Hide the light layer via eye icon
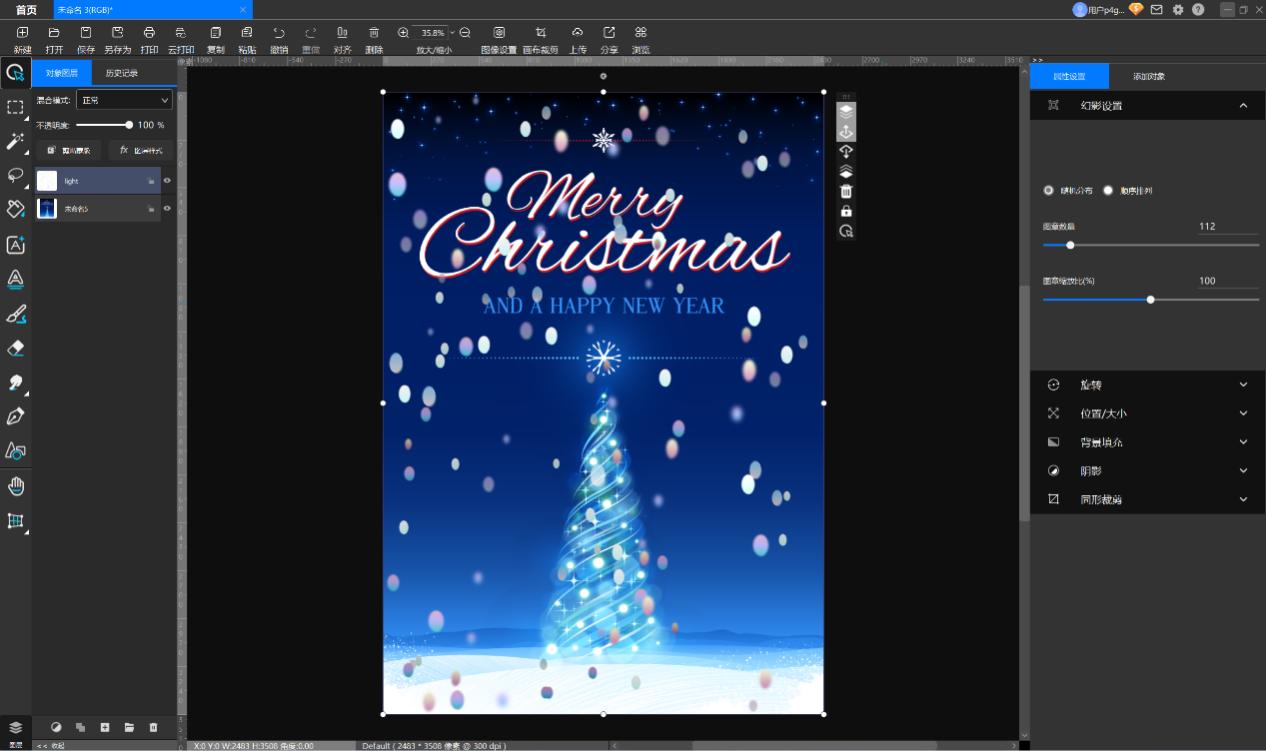The width and height of the screenshot is (1266, 751). coord(167,181)
